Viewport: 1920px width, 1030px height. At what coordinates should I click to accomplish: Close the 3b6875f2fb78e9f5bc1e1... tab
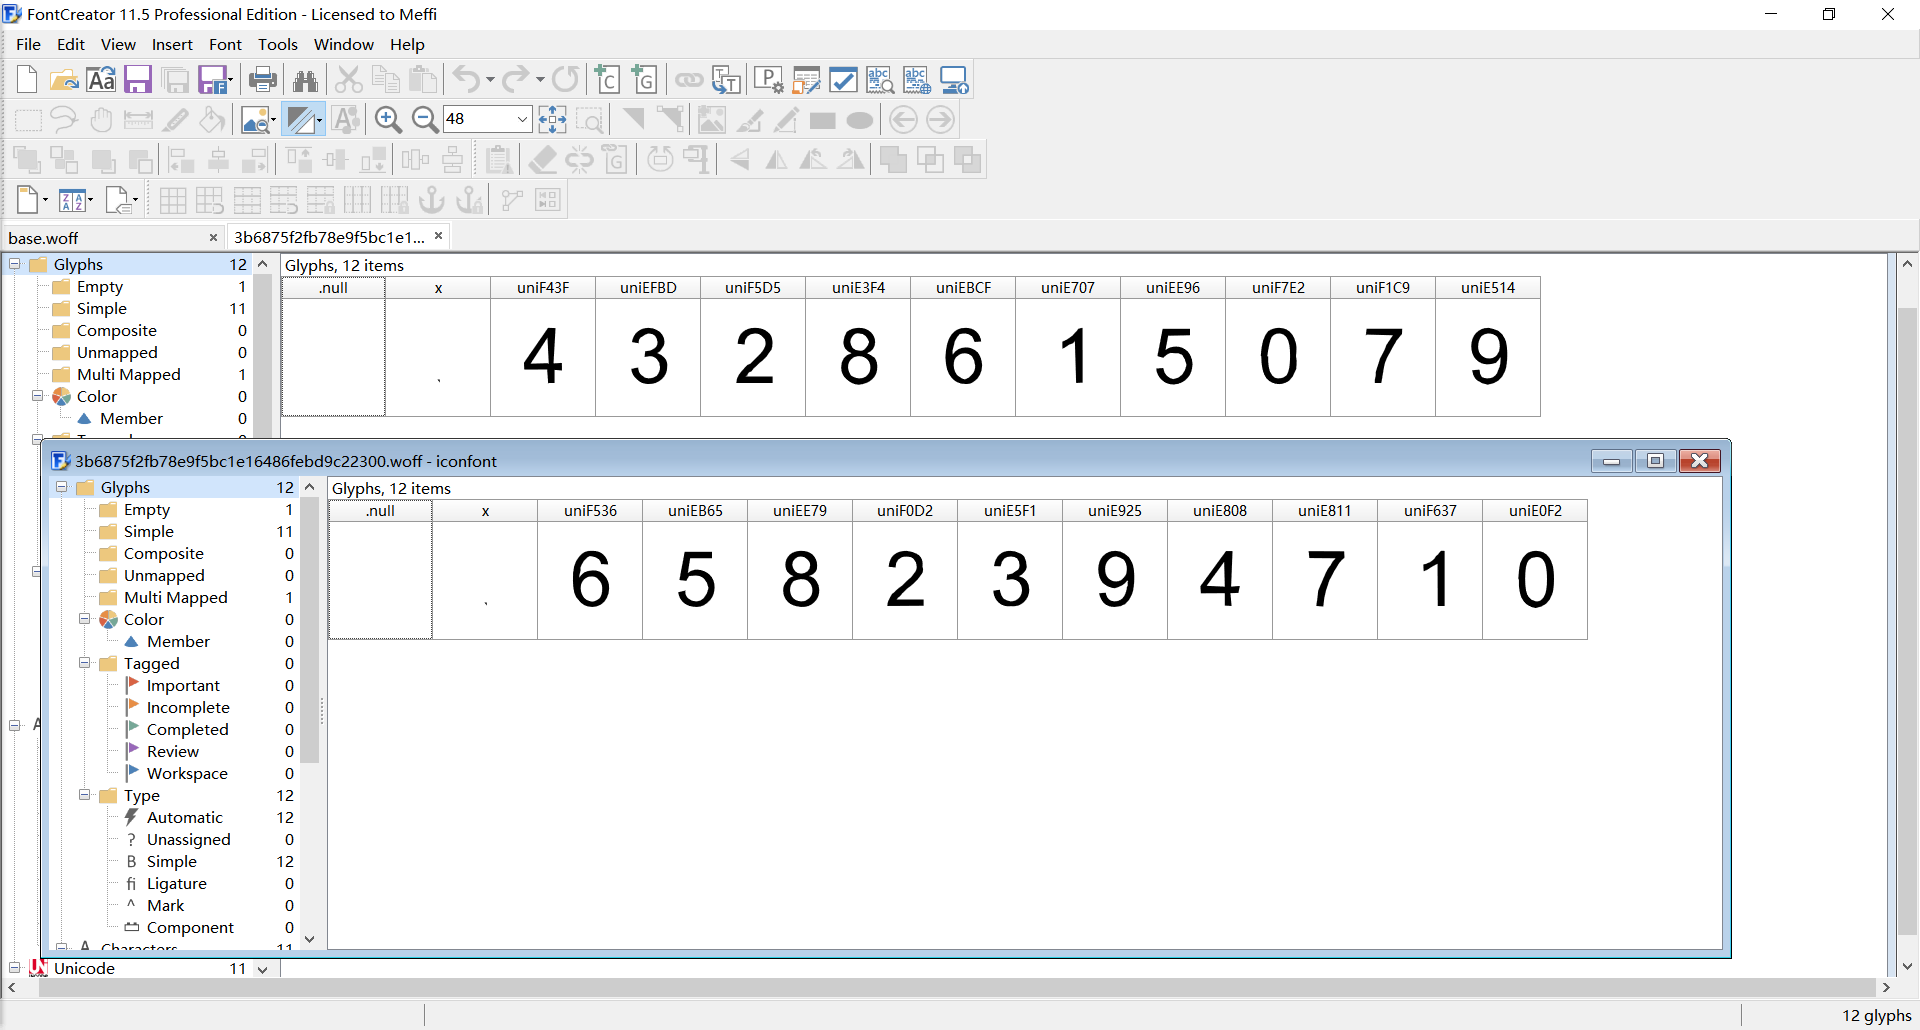[x=438, y=236]
